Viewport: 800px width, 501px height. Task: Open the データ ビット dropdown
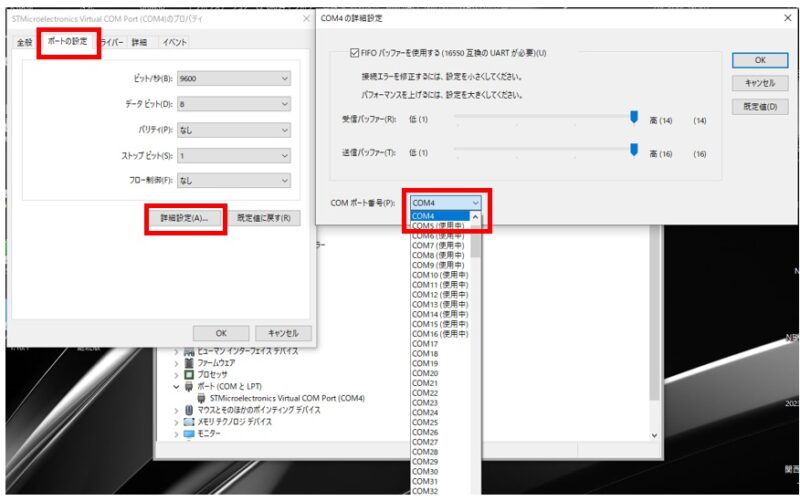point(234,104)
